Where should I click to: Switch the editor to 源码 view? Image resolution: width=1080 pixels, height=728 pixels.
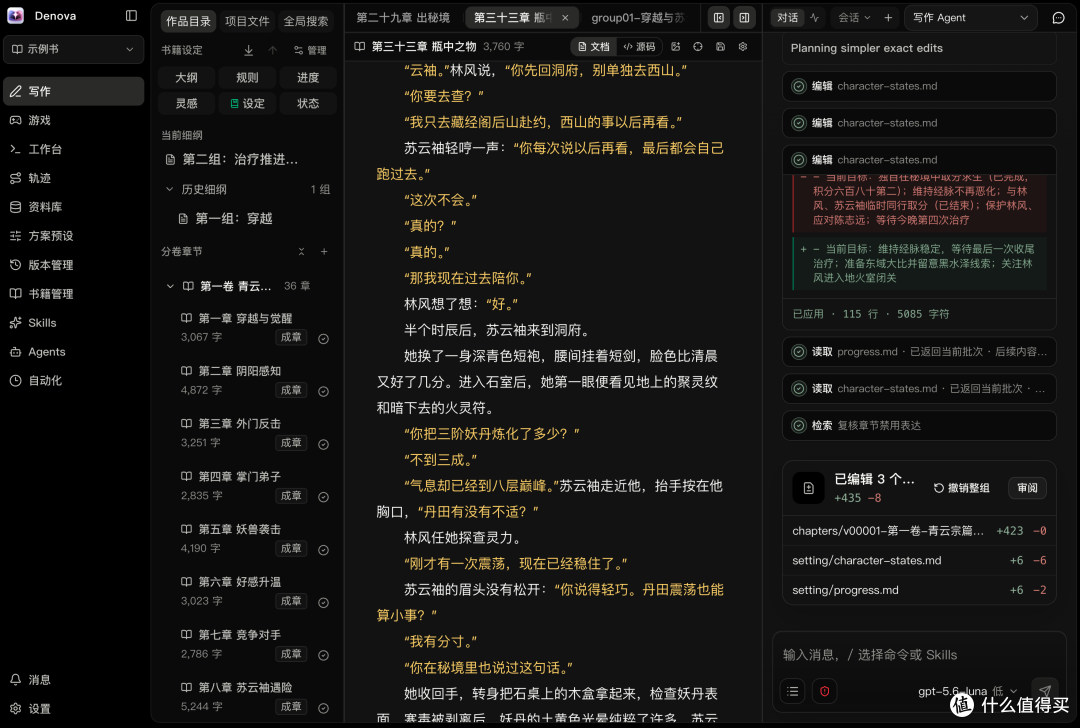tap(639, 47)
